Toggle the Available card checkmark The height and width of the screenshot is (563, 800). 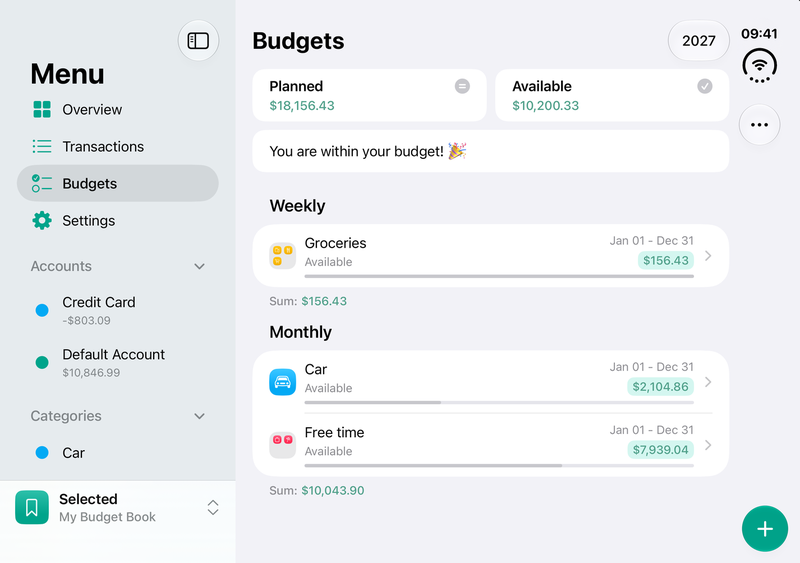705,86
